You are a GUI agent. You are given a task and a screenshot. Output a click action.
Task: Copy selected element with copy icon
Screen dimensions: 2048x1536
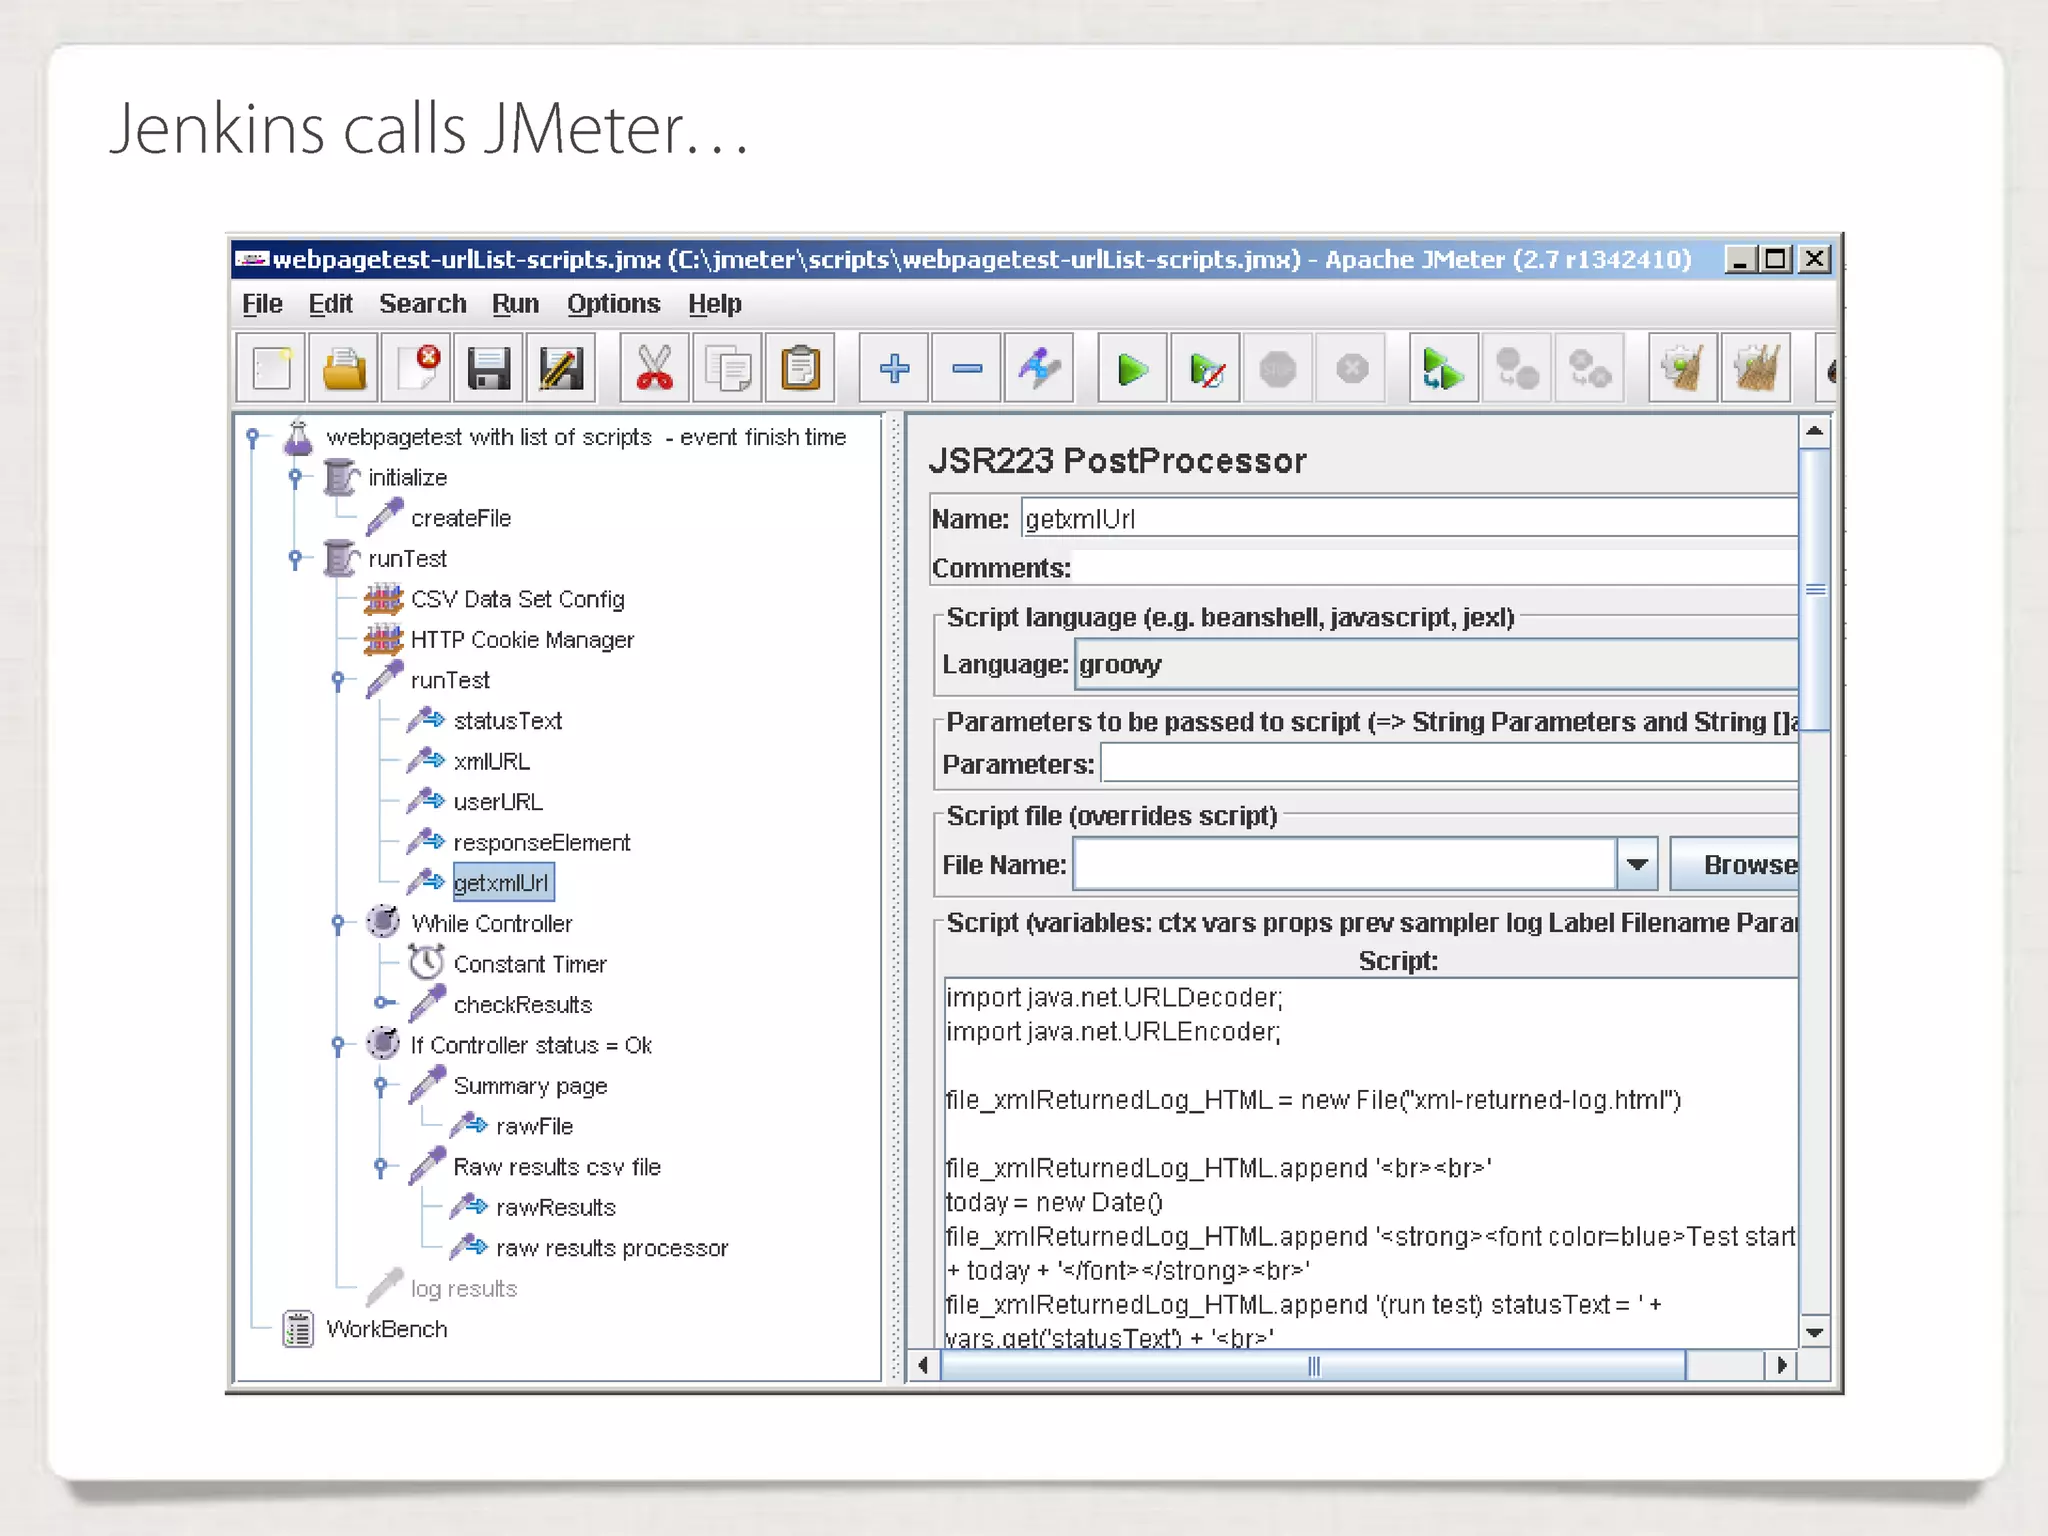coord(727,368)
